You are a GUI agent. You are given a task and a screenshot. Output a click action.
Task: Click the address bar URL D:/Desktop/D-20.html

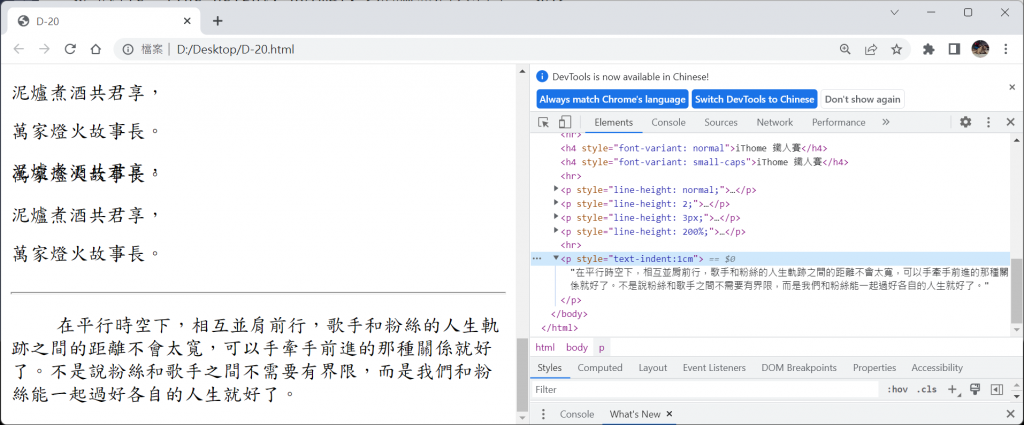click(x=236, y=49)
